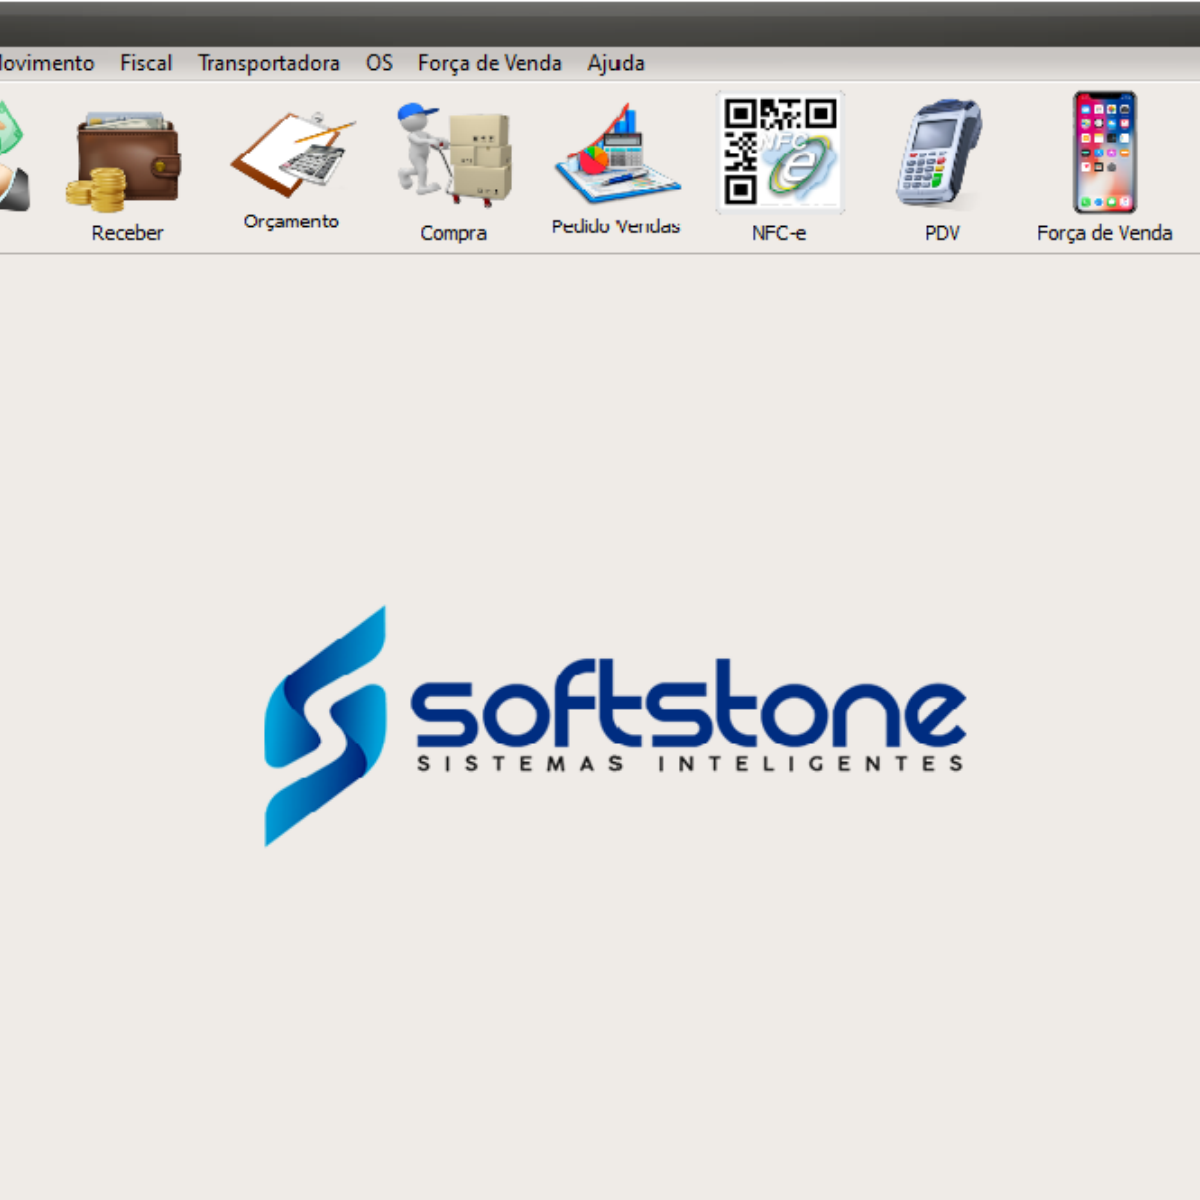The height and width of the screenshot is (1200, 1200).
Task: Open the Movimento menu
Action: tap(46, 63)
